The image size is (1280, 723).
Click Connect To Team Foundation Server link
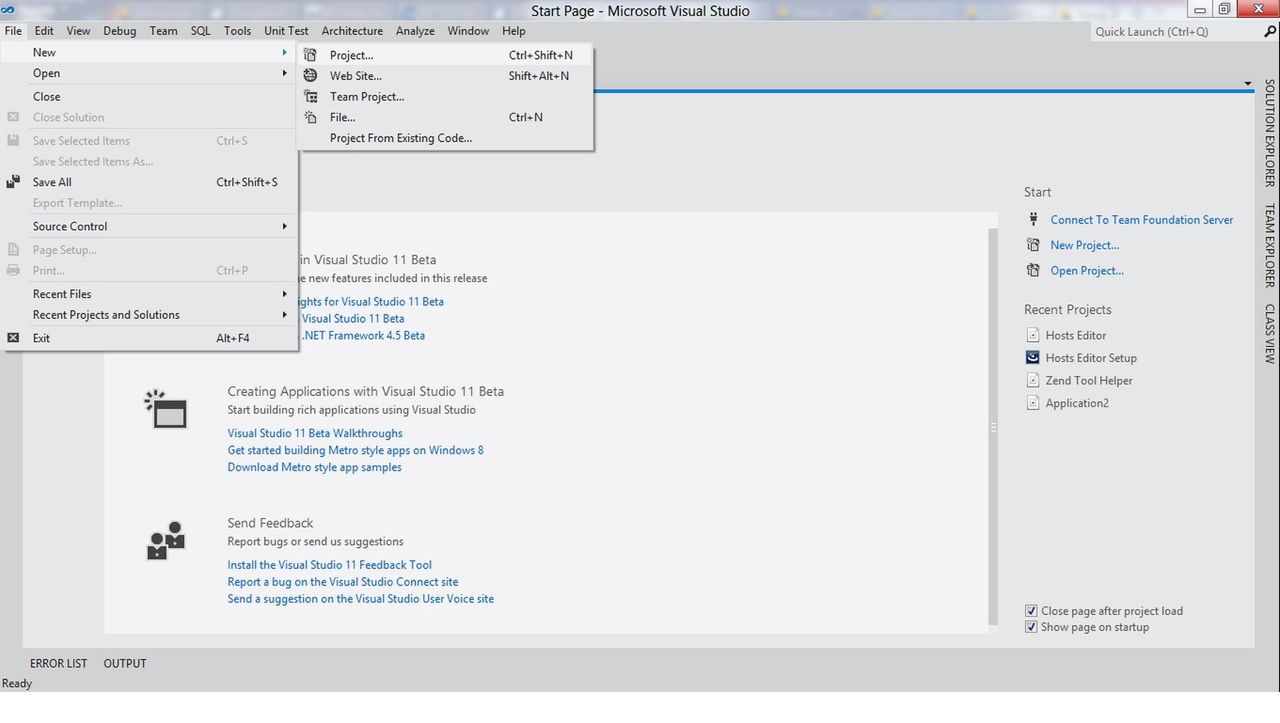point(1141,220)
